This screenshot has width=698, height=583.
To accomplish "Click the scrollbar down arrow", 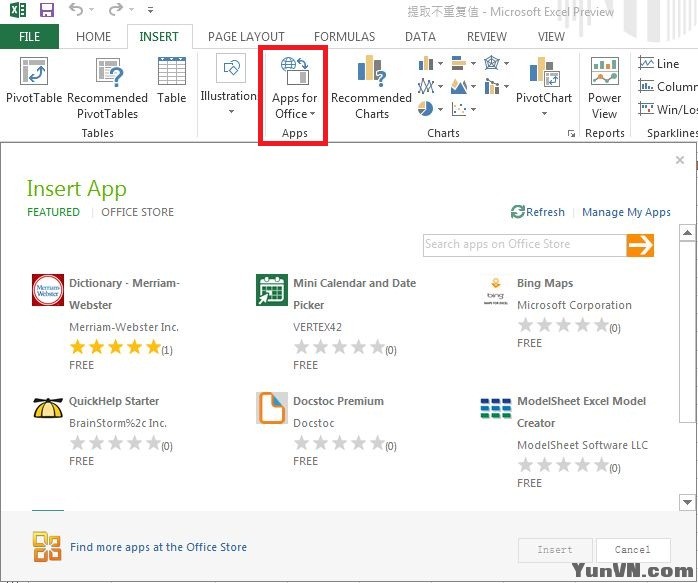I will (687, 502).
